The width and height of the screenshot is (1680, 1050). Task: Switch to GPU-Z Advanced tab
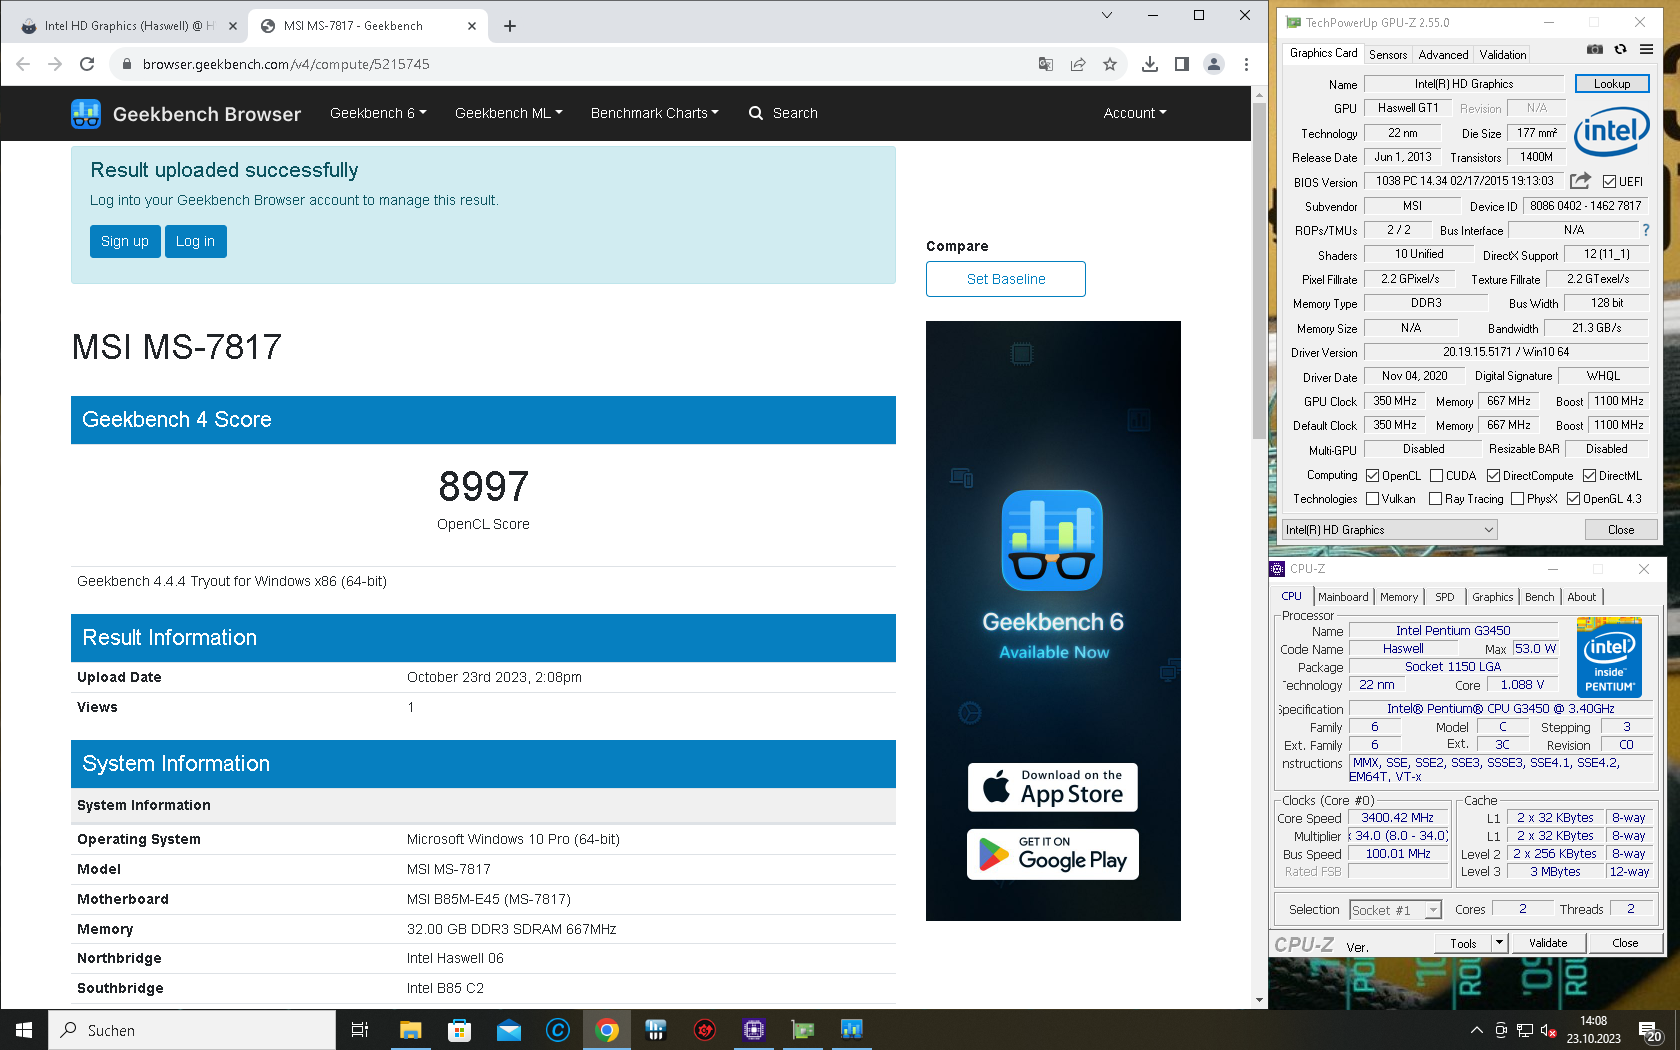click(1443, 55)
